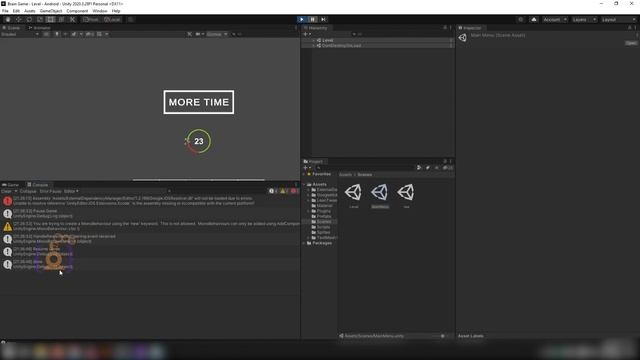Screen dimensions: 640x360
Task: Select the Inspector tab
Action: coord(470,28)
